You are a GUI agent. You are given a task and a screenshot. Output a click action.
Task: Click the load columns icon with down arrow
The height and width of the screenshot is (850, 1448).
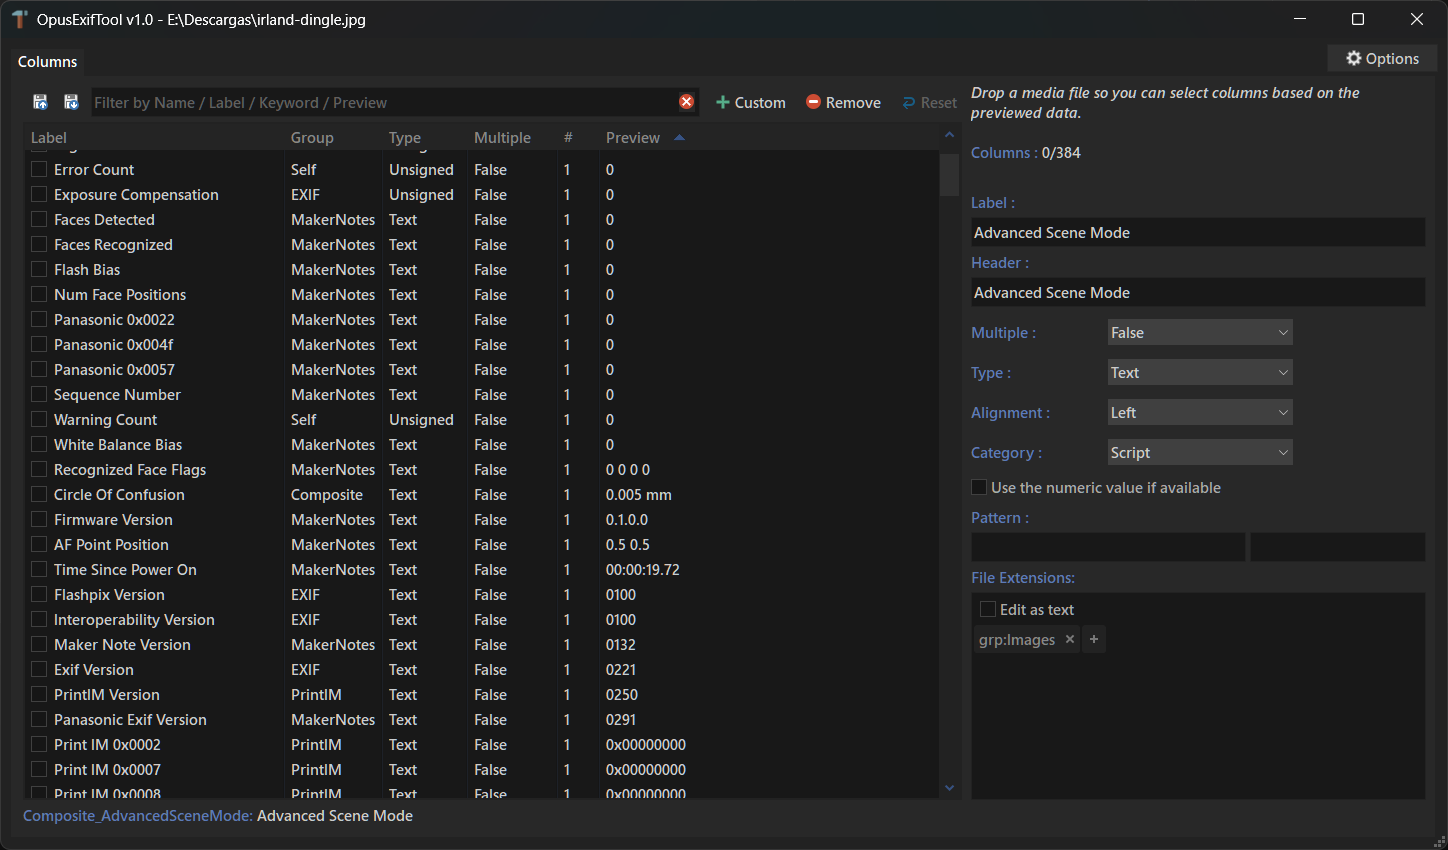(71, 102)
